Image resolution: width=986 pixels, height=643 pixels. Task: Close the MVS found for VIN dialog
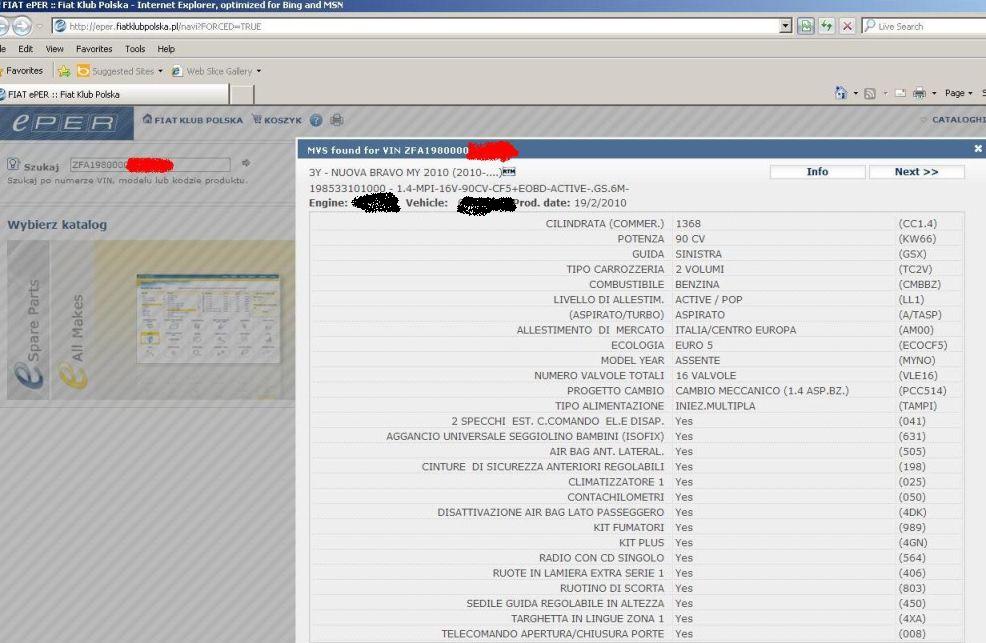978,148
